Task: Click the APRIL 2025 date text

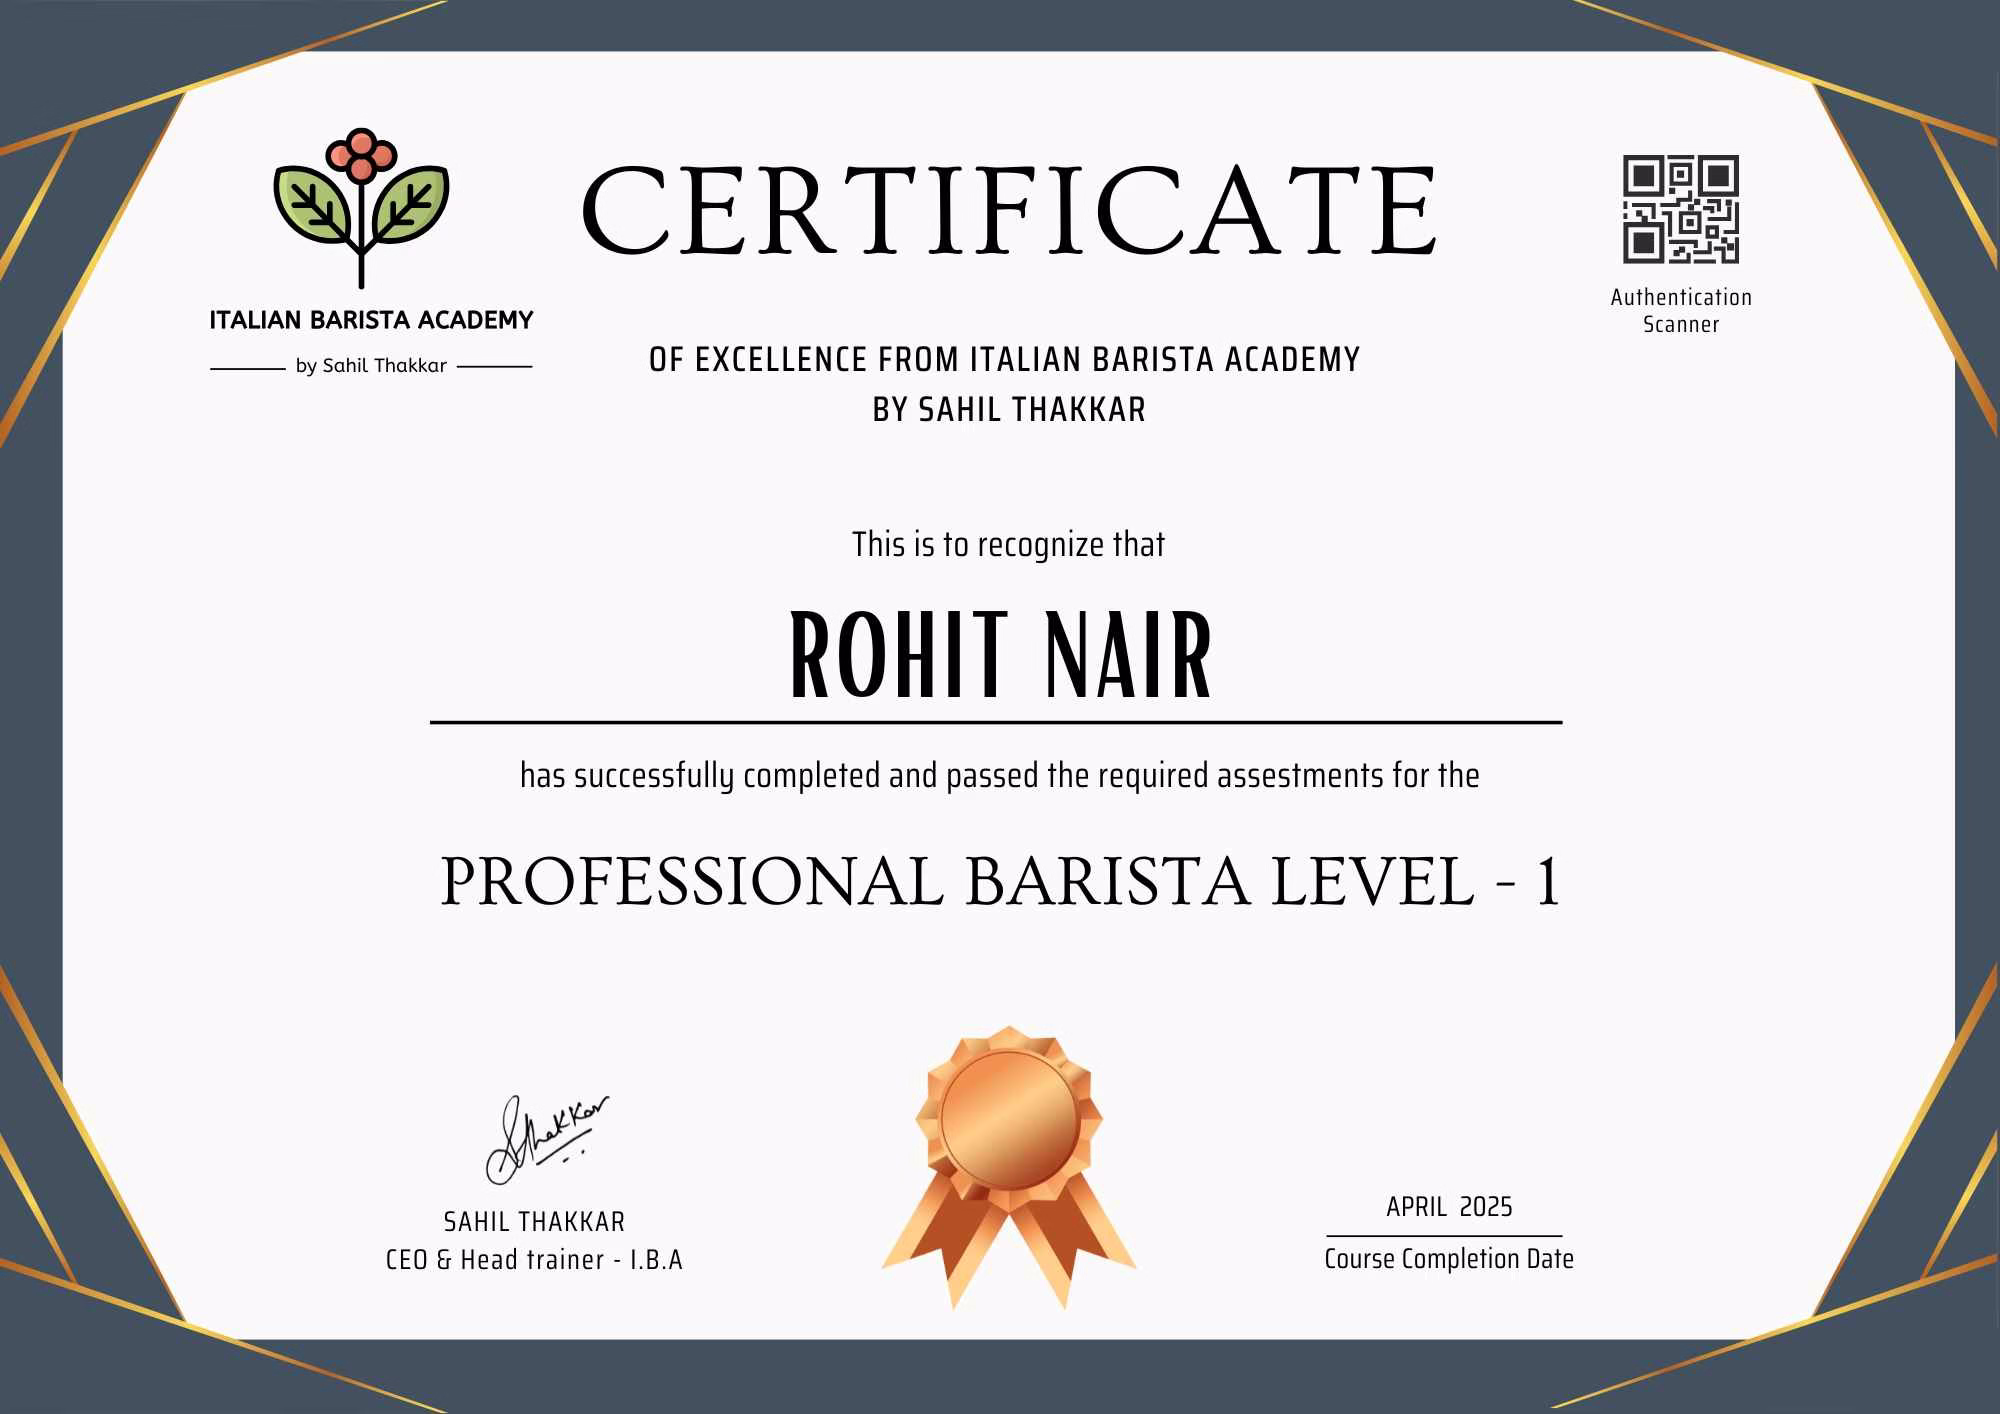Action: 1448,1207
